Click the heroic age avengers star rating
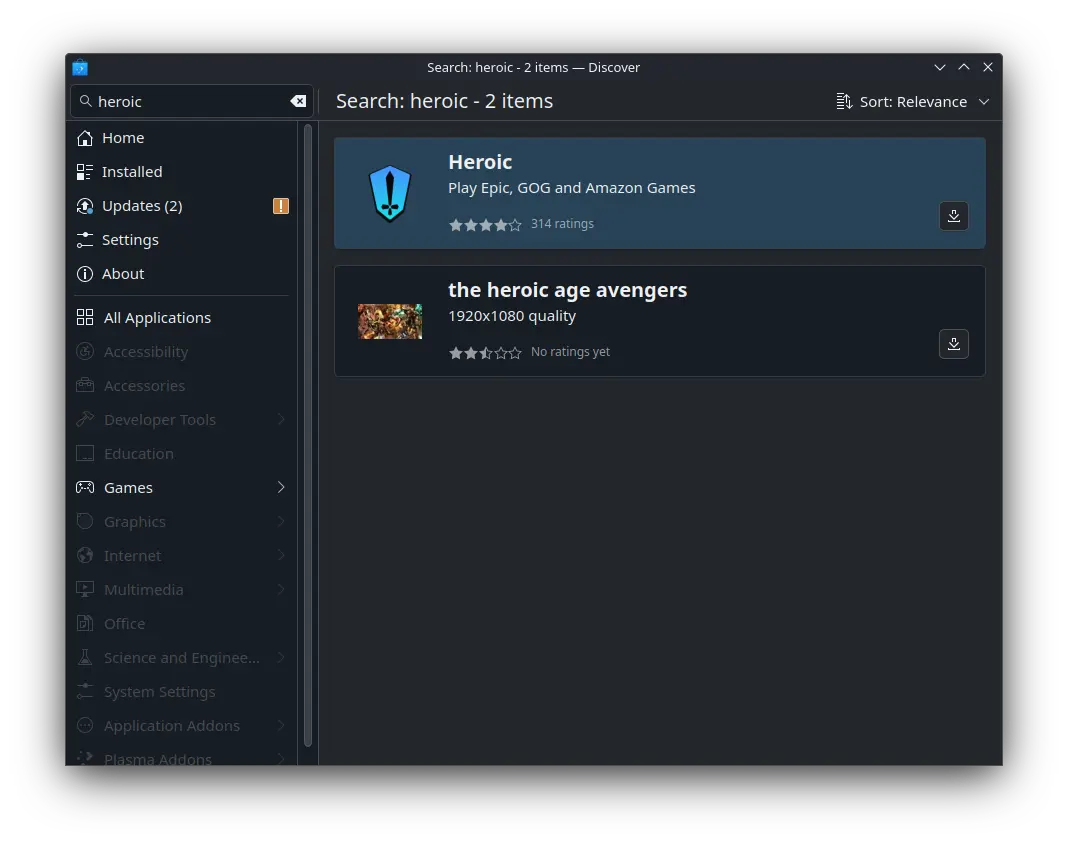The width and height of the screenshot is (1068, 843). pyautogui.click(x=485, y=353)
